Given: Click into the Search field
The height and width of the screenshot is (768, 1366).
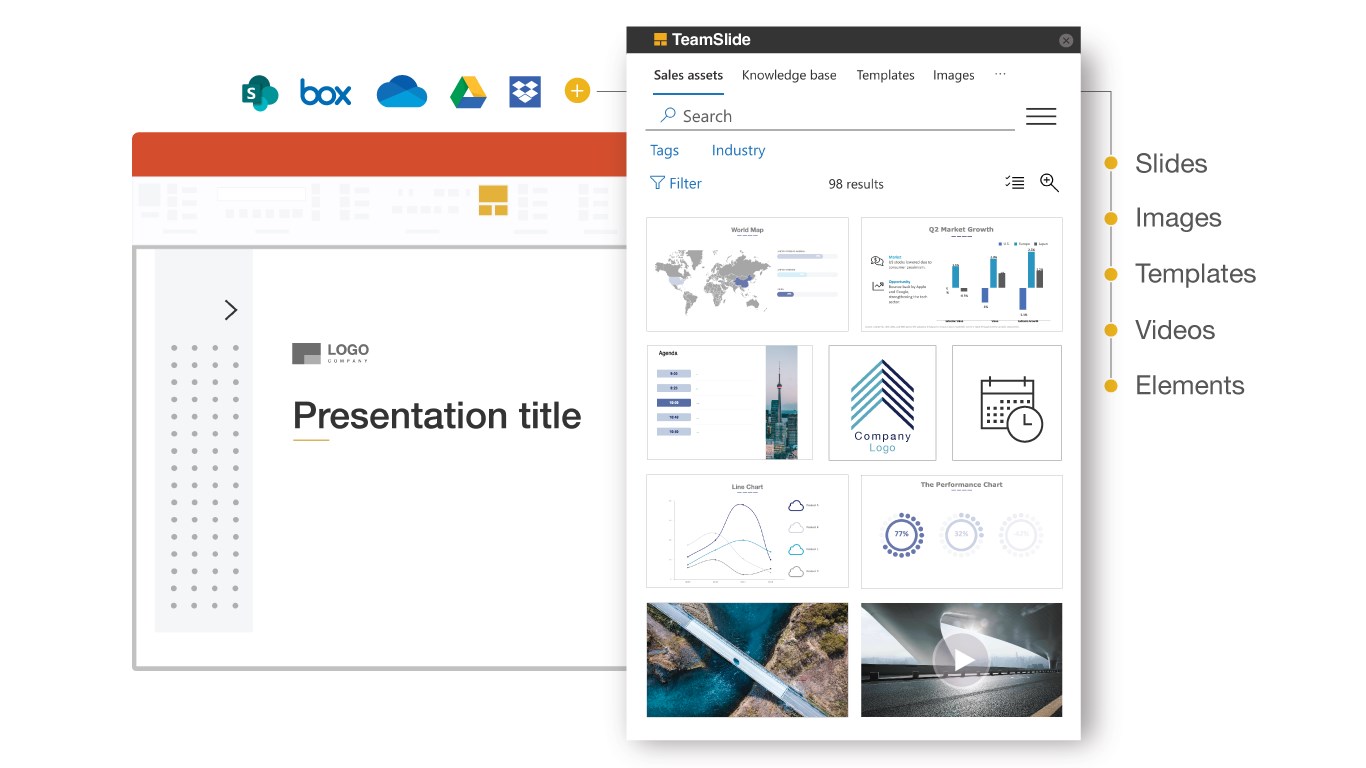Looking at the screenshot, I should [x=832, y=116].
